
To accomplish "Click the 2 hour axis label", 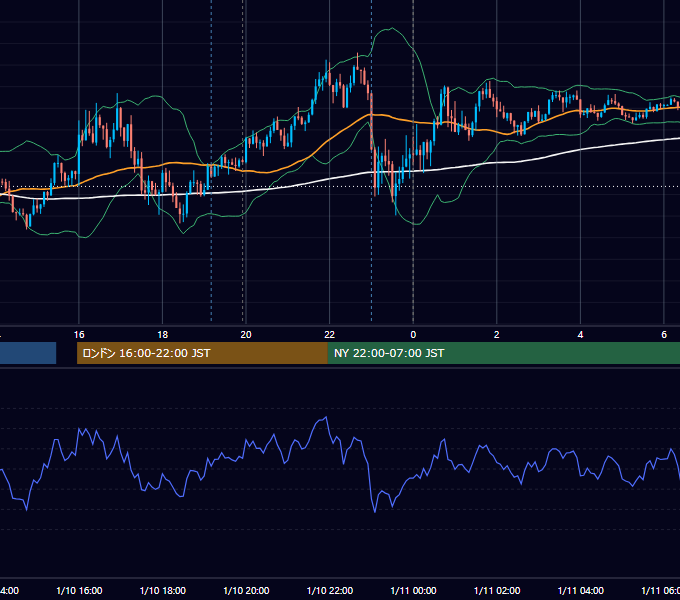I will (497, 335).
